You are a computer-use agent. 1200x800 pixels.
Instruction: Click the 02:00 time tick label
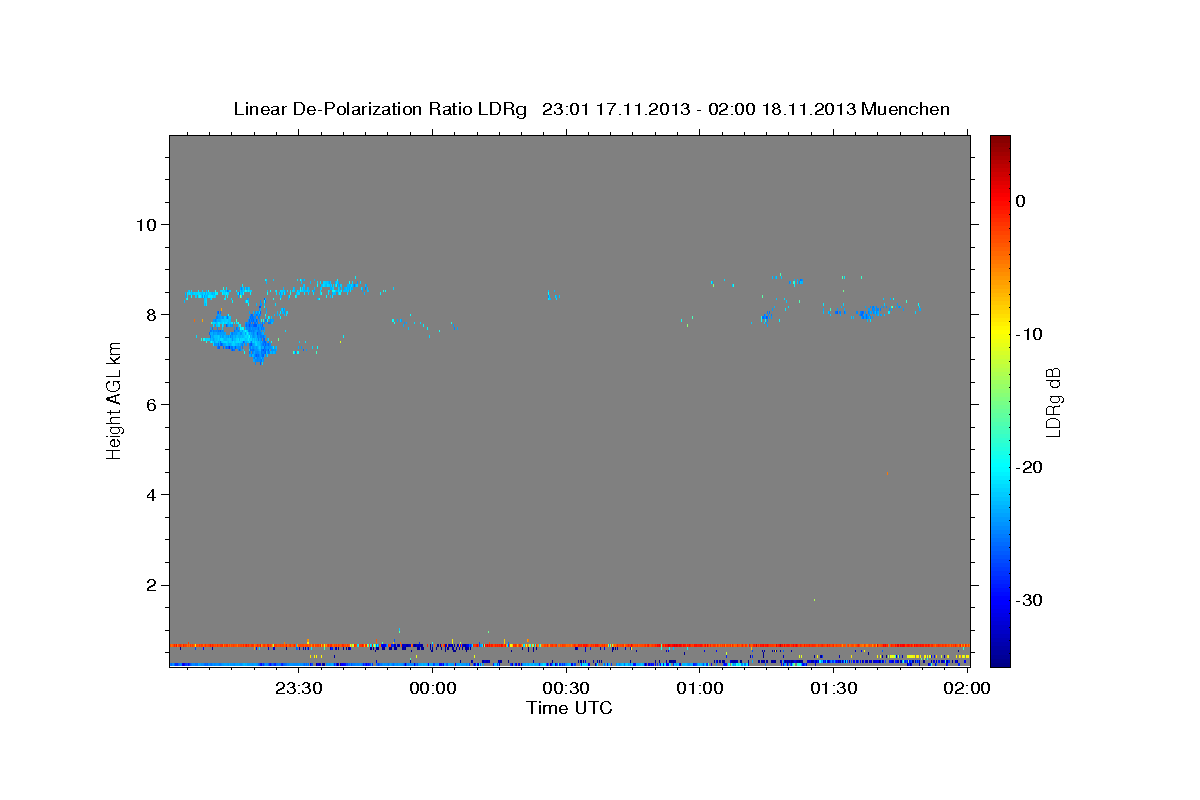(968, 689)
